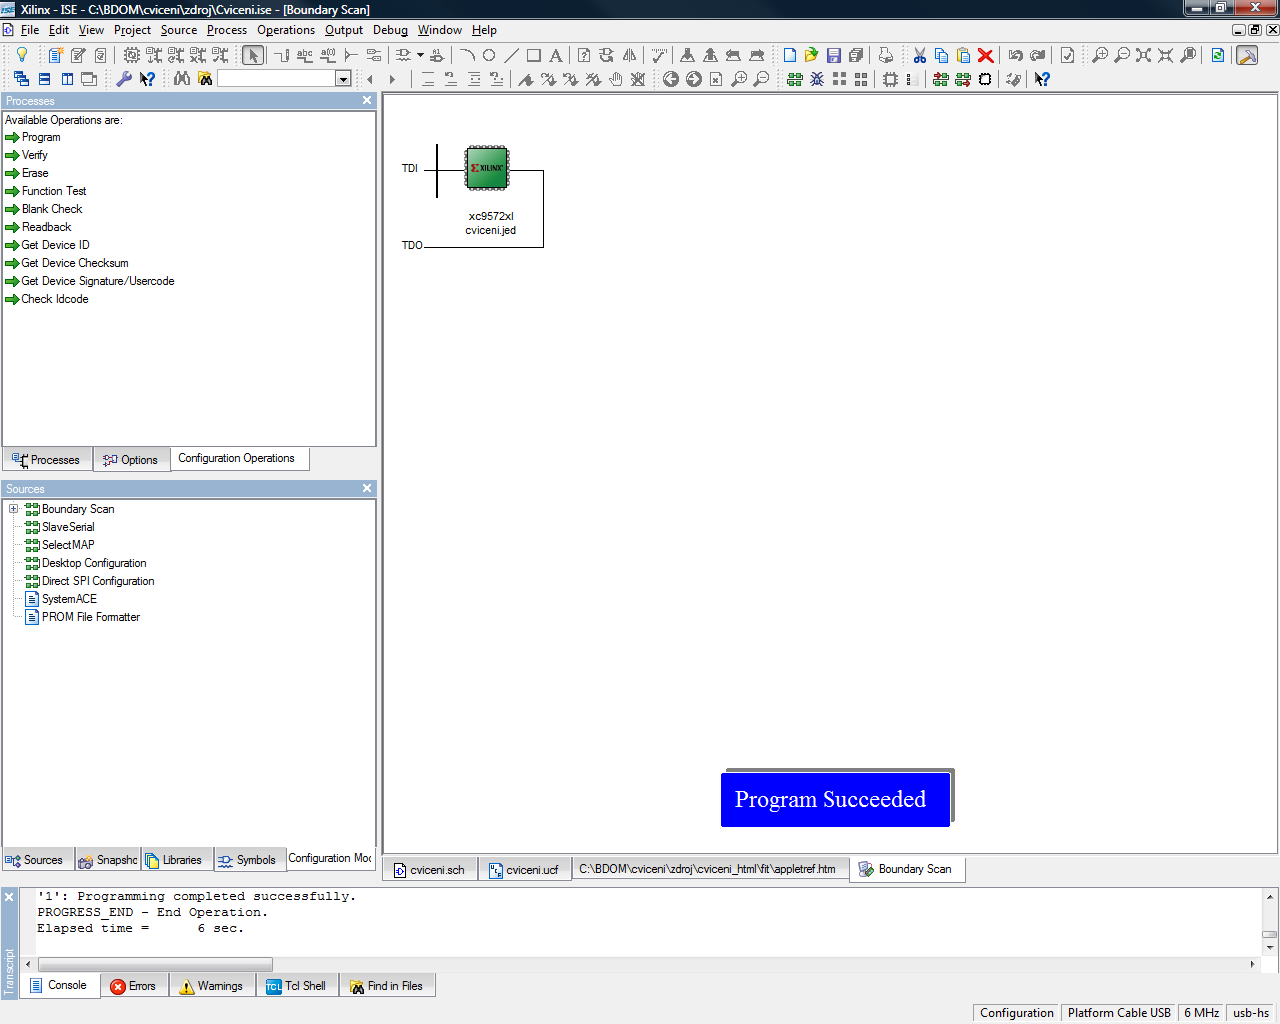This screenshot has width=1280, height=1024.
Task: Close the Sources panel
Action: coord(367,488)
